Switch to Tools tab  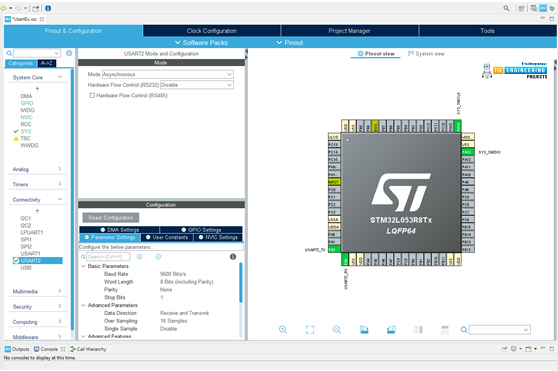click(488, 31)
